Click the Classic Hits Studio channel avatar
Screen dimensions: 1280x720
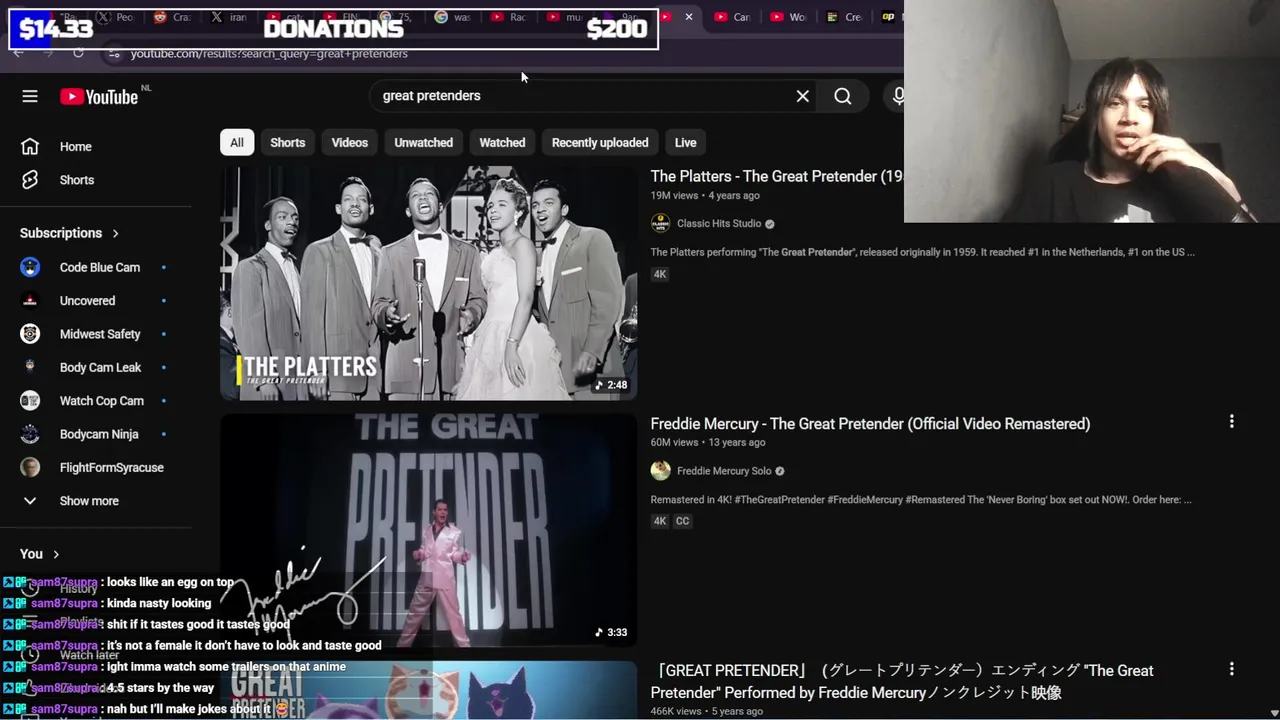[x=660, y=224]
